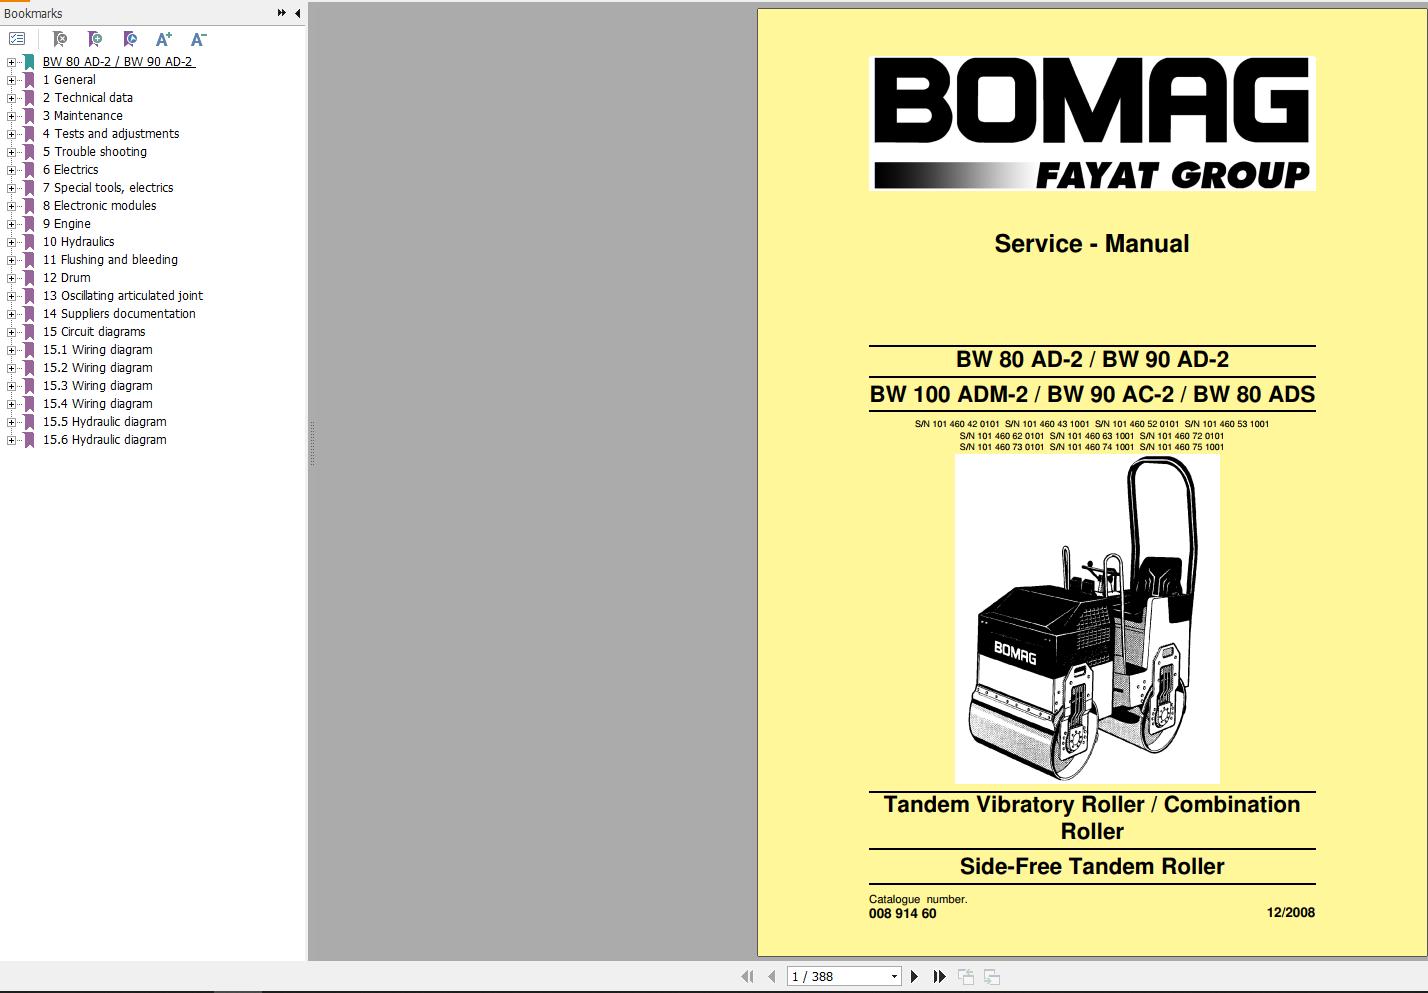Click the delete bookmark icon

click(x=60, y=39)
